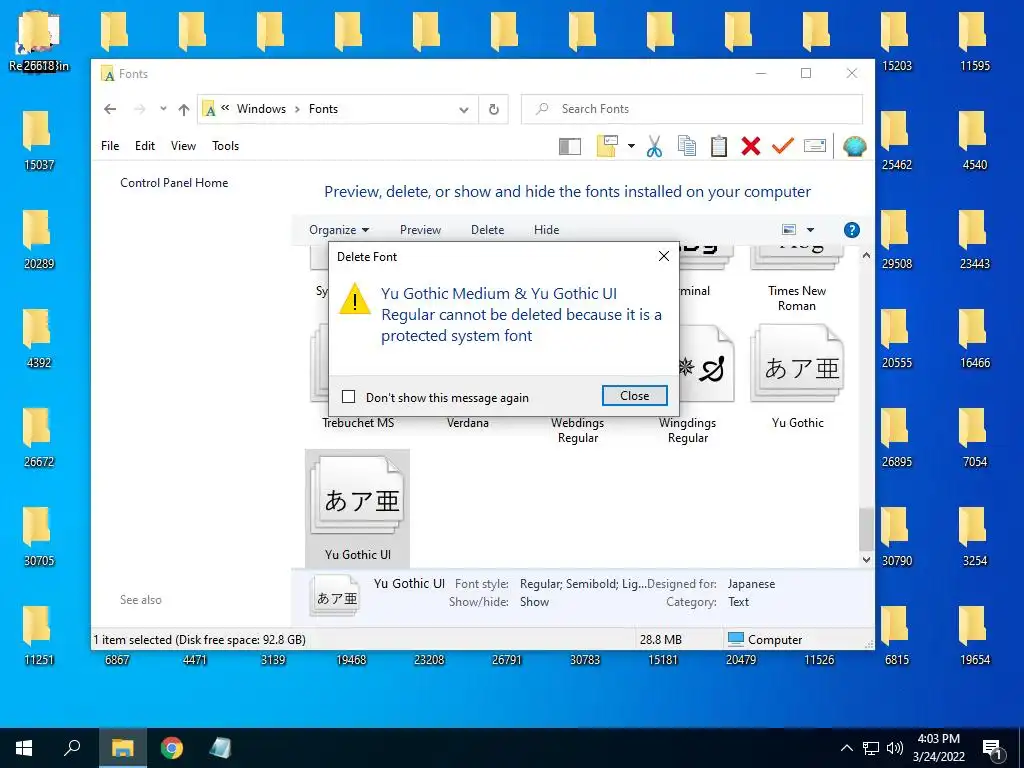Viewport: 1024px width, 768px height.
Task: Open the Windows Start menu
Action: pos(24,748)
